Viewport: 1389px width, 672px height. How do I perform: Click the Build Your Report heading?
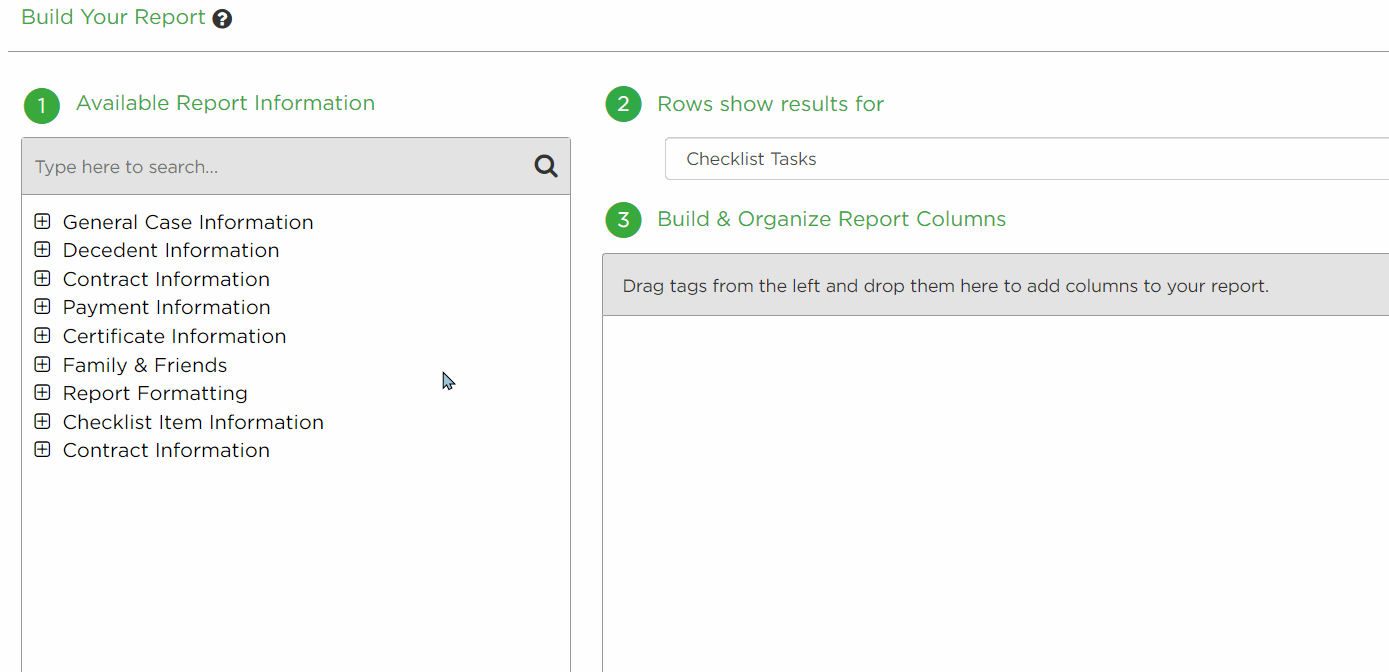[x=112, y=17]
